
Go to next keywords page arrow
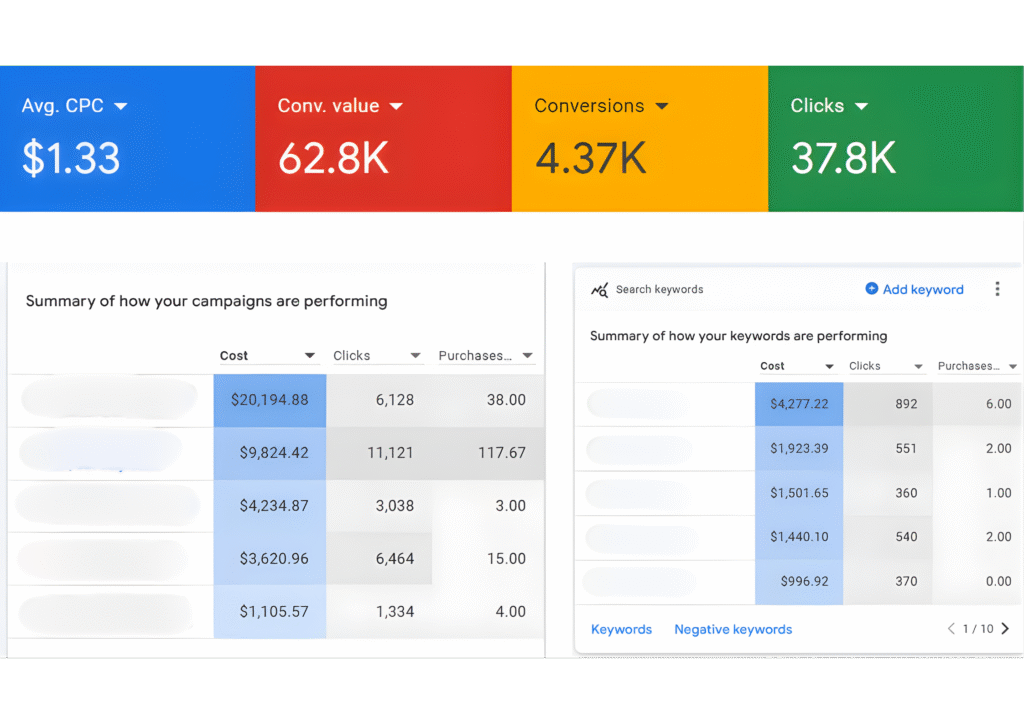pos(1005,629)
